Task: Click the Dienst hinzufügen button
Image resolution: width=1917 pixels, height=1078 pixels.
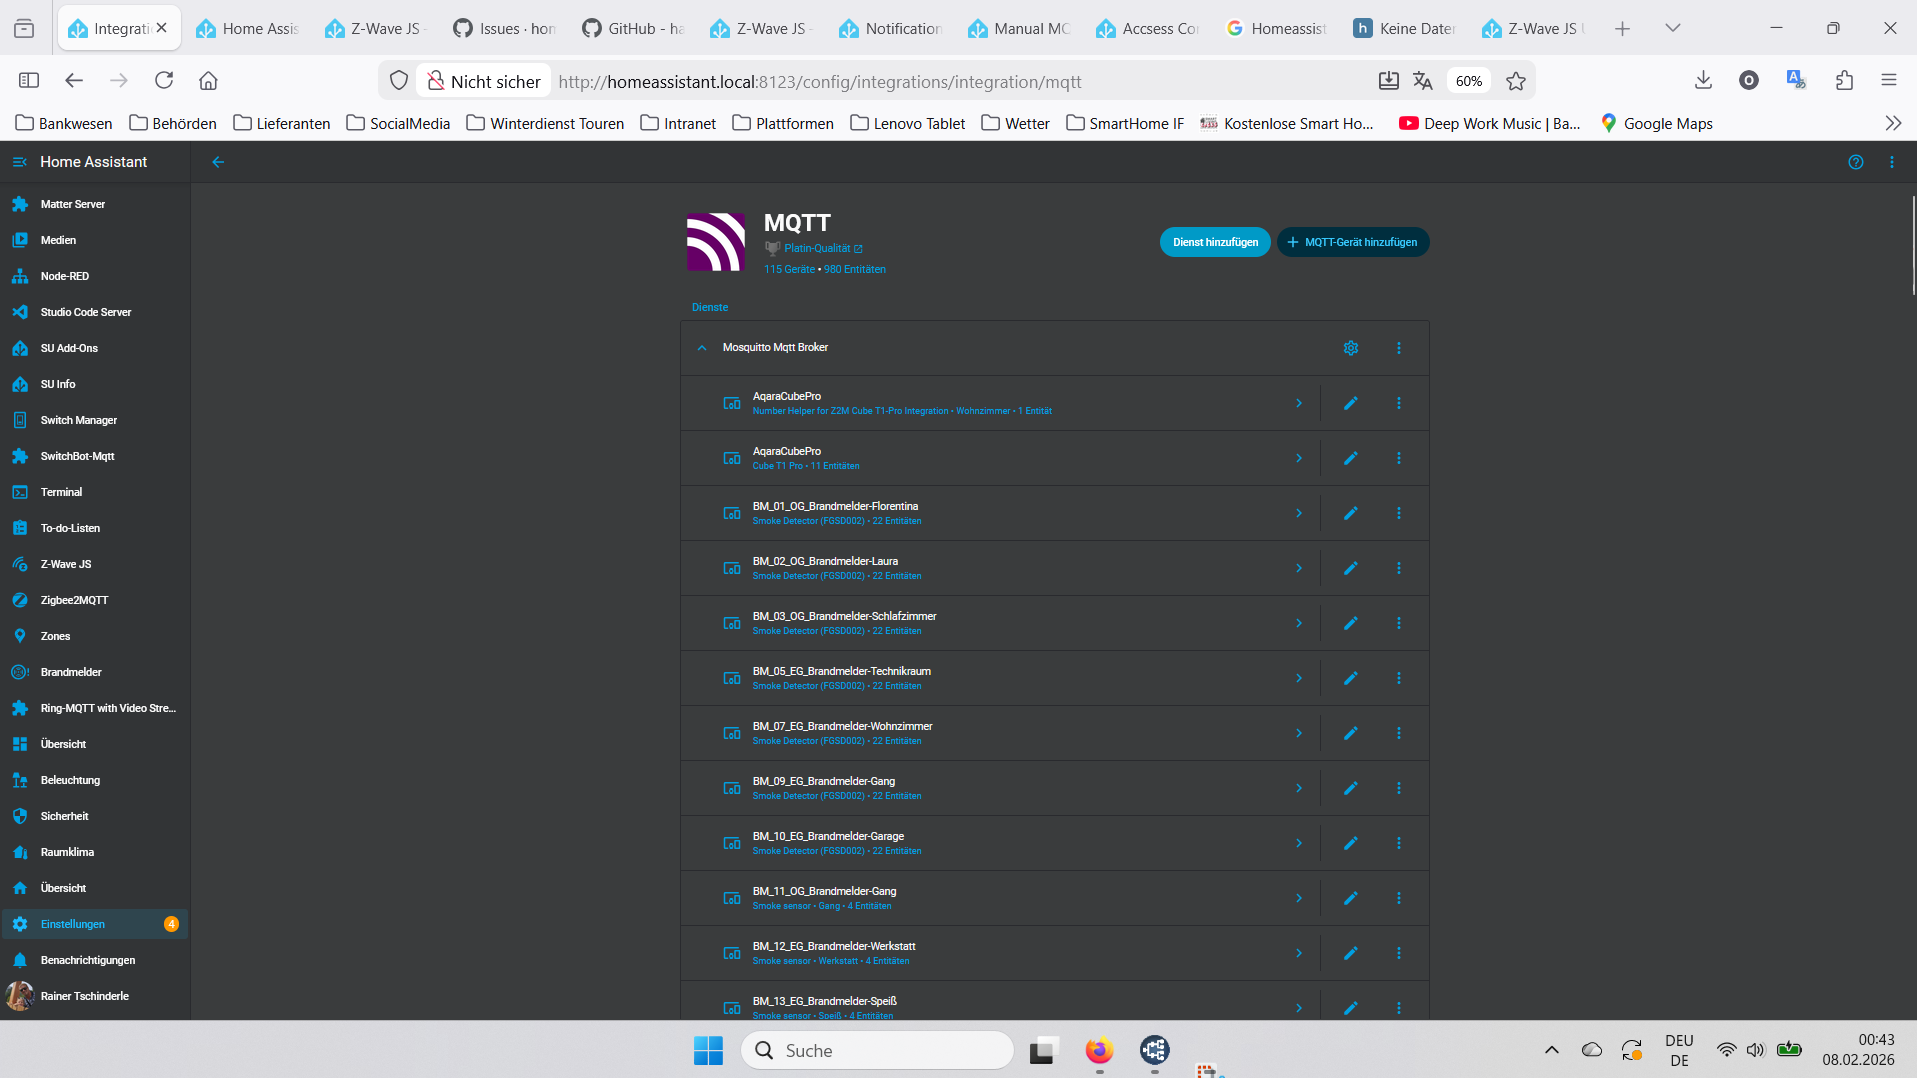Action: (1215, 242)
